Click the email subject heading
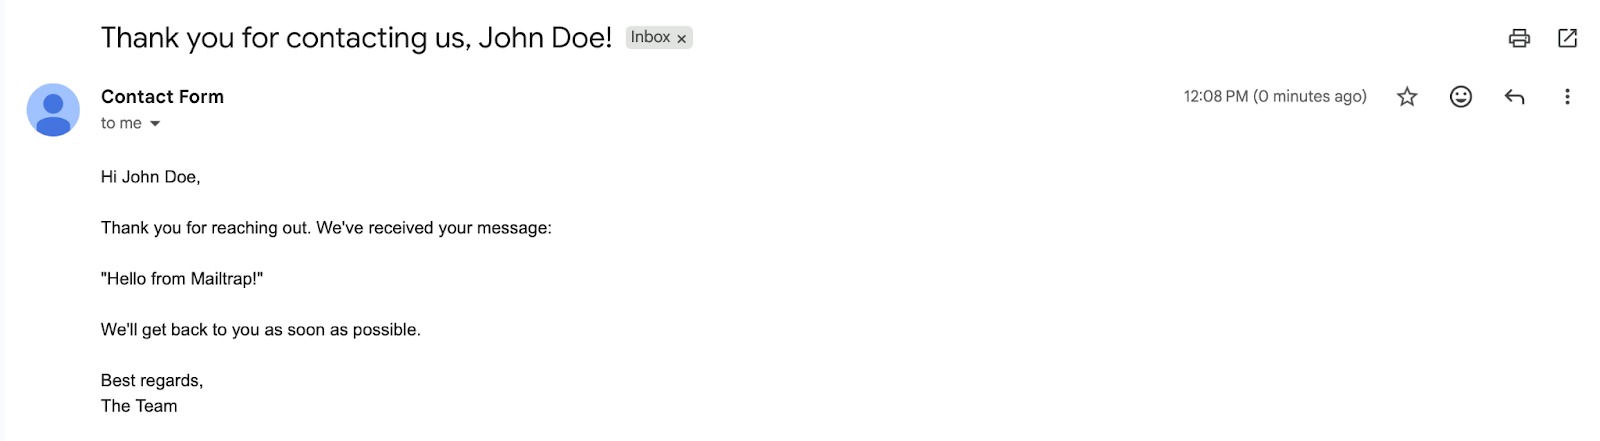1600x441 pixels. pos(356,38)
